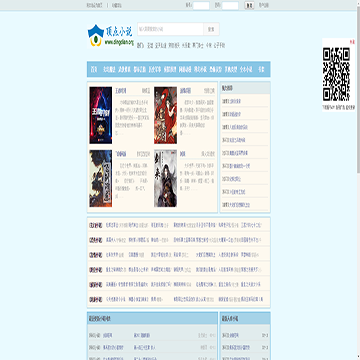Open the dark armored figure book cover
The width and height of the screenshot is (360, 360).
pyautogui.click(x=101, y=178)
